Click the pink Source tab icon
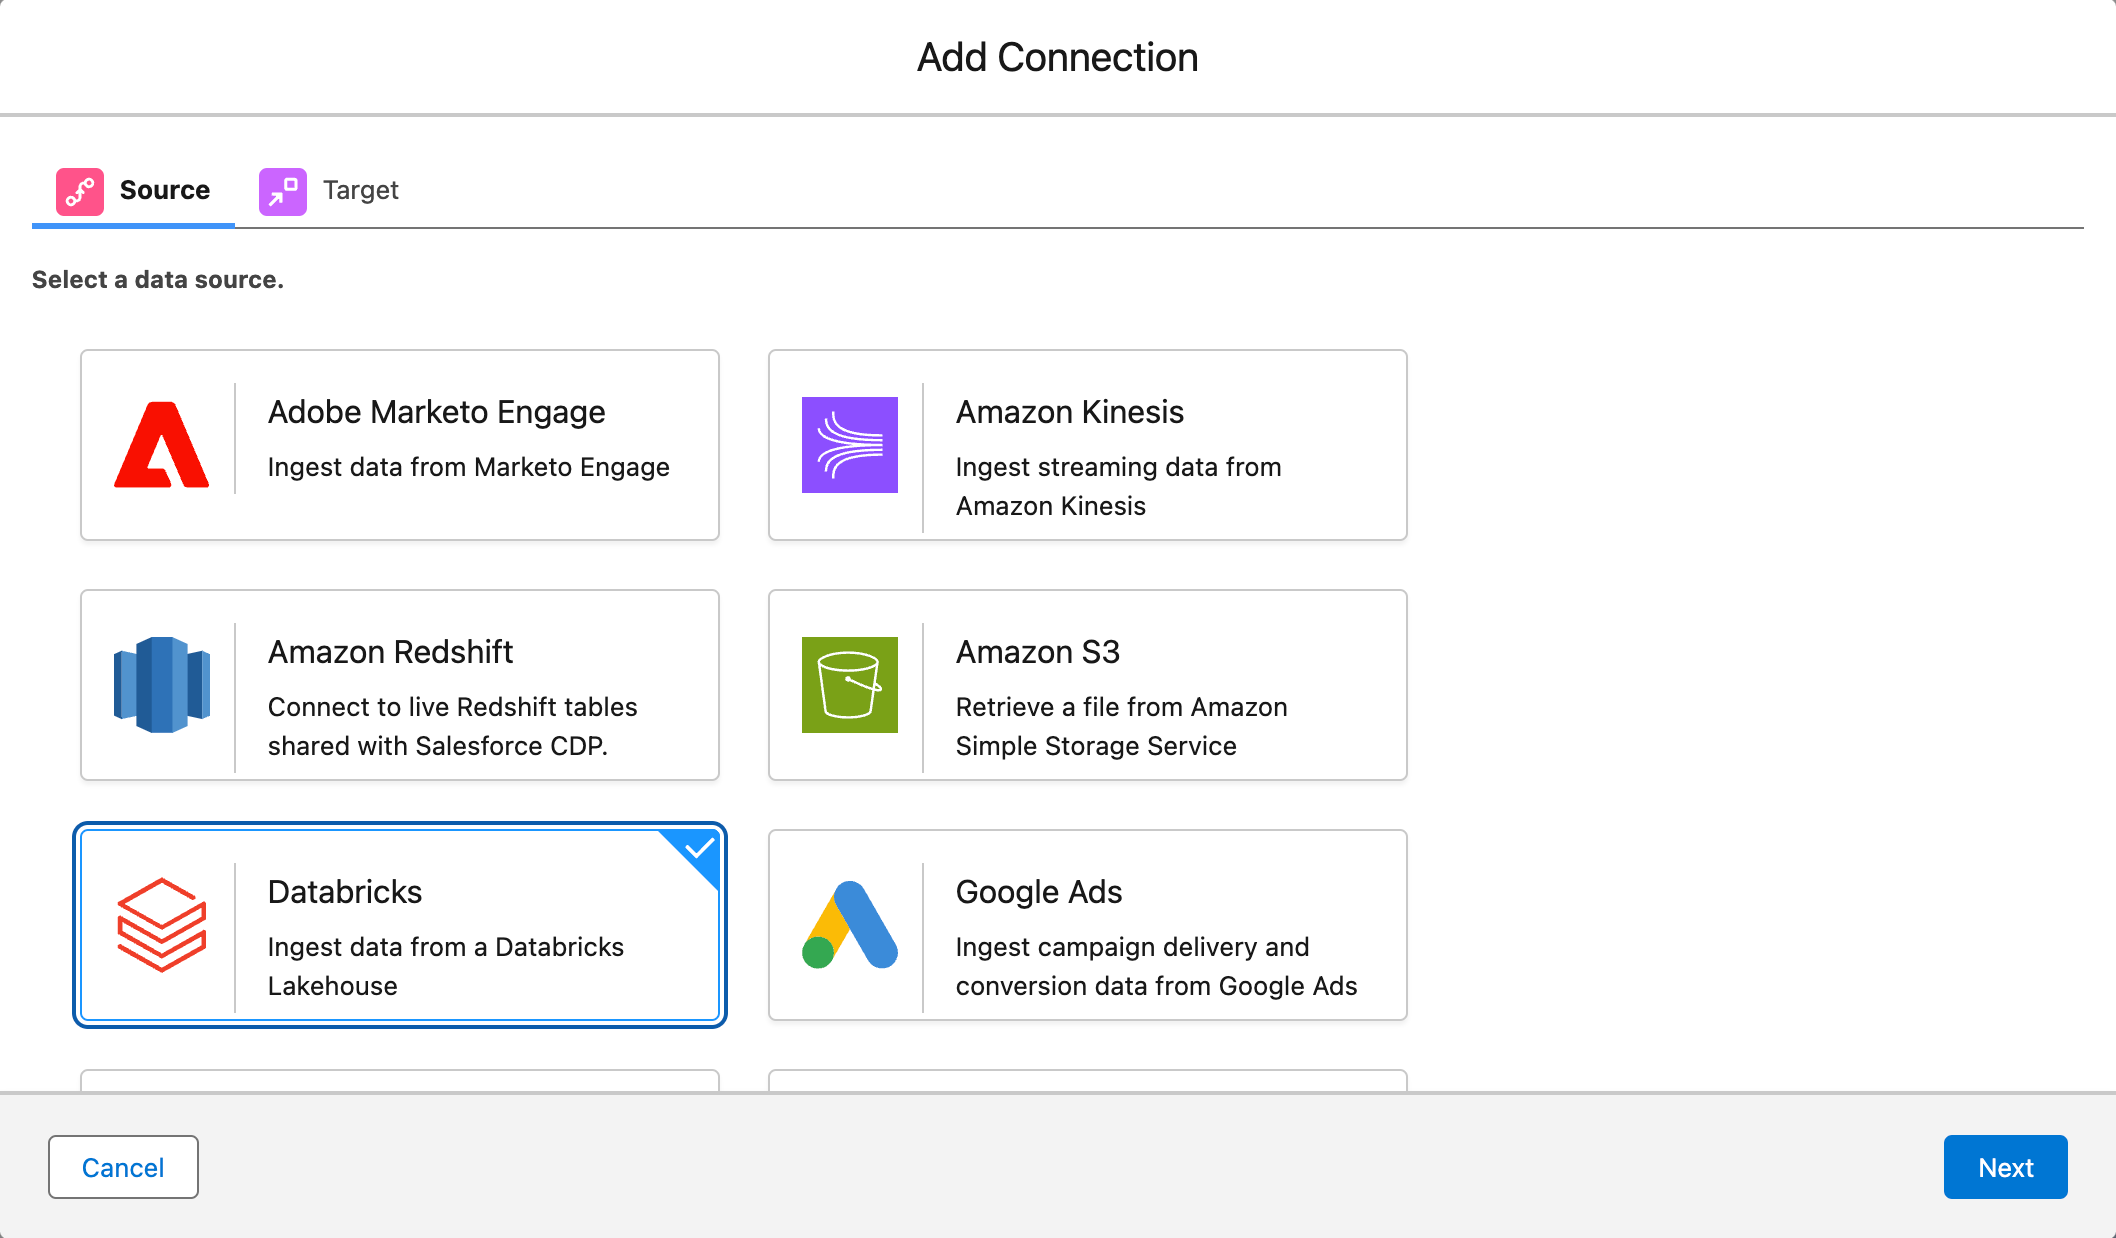The image size is (2116, 1238). point(80,191)
